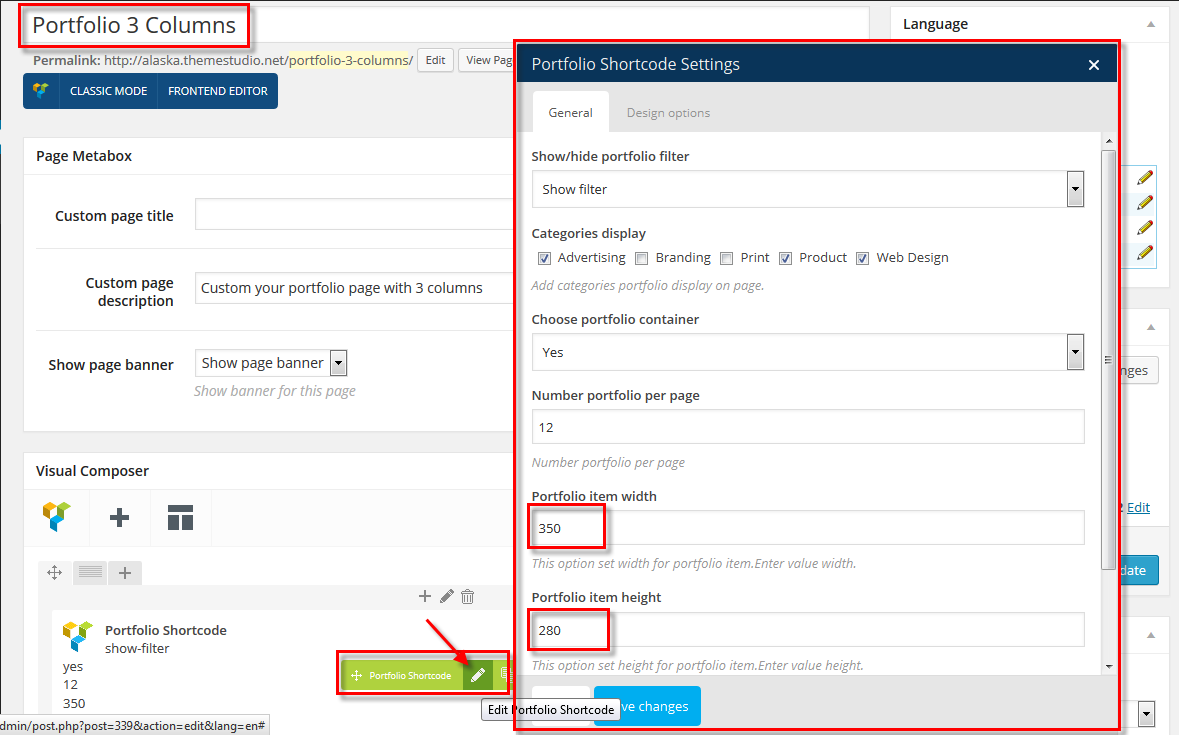Click the Page Metabox heading
Image resolution: width=1179 pixels, height=735 pixels.
pos(84,156)
